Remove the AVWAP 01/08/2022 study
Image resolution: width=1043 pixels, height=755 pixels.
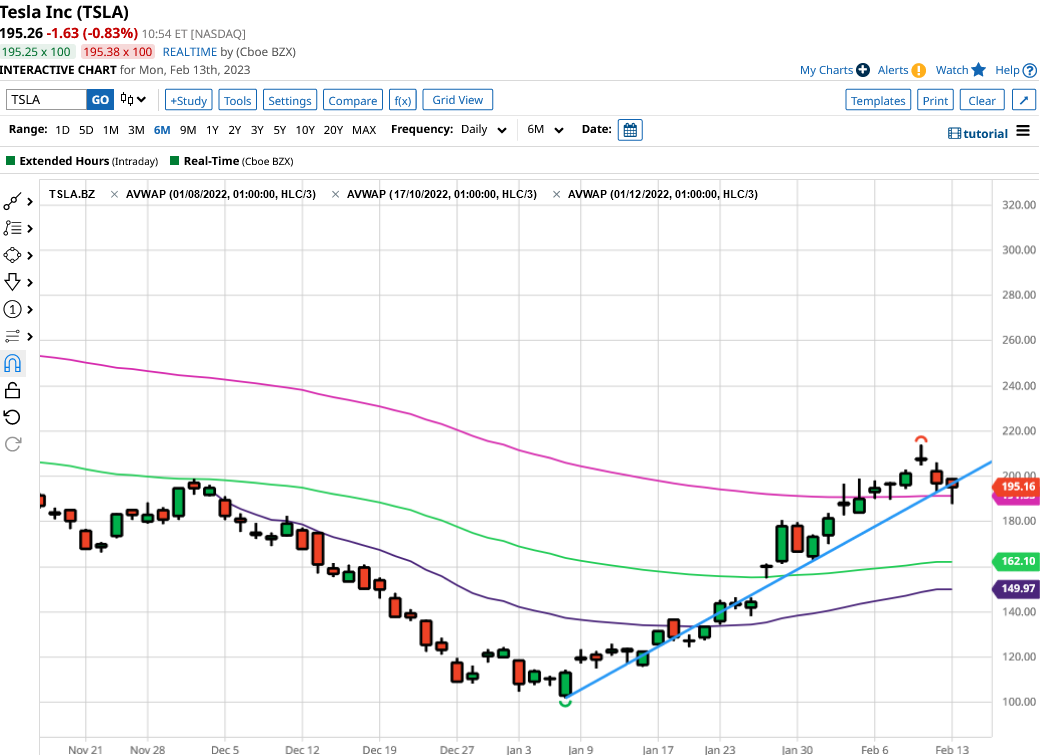114,194
